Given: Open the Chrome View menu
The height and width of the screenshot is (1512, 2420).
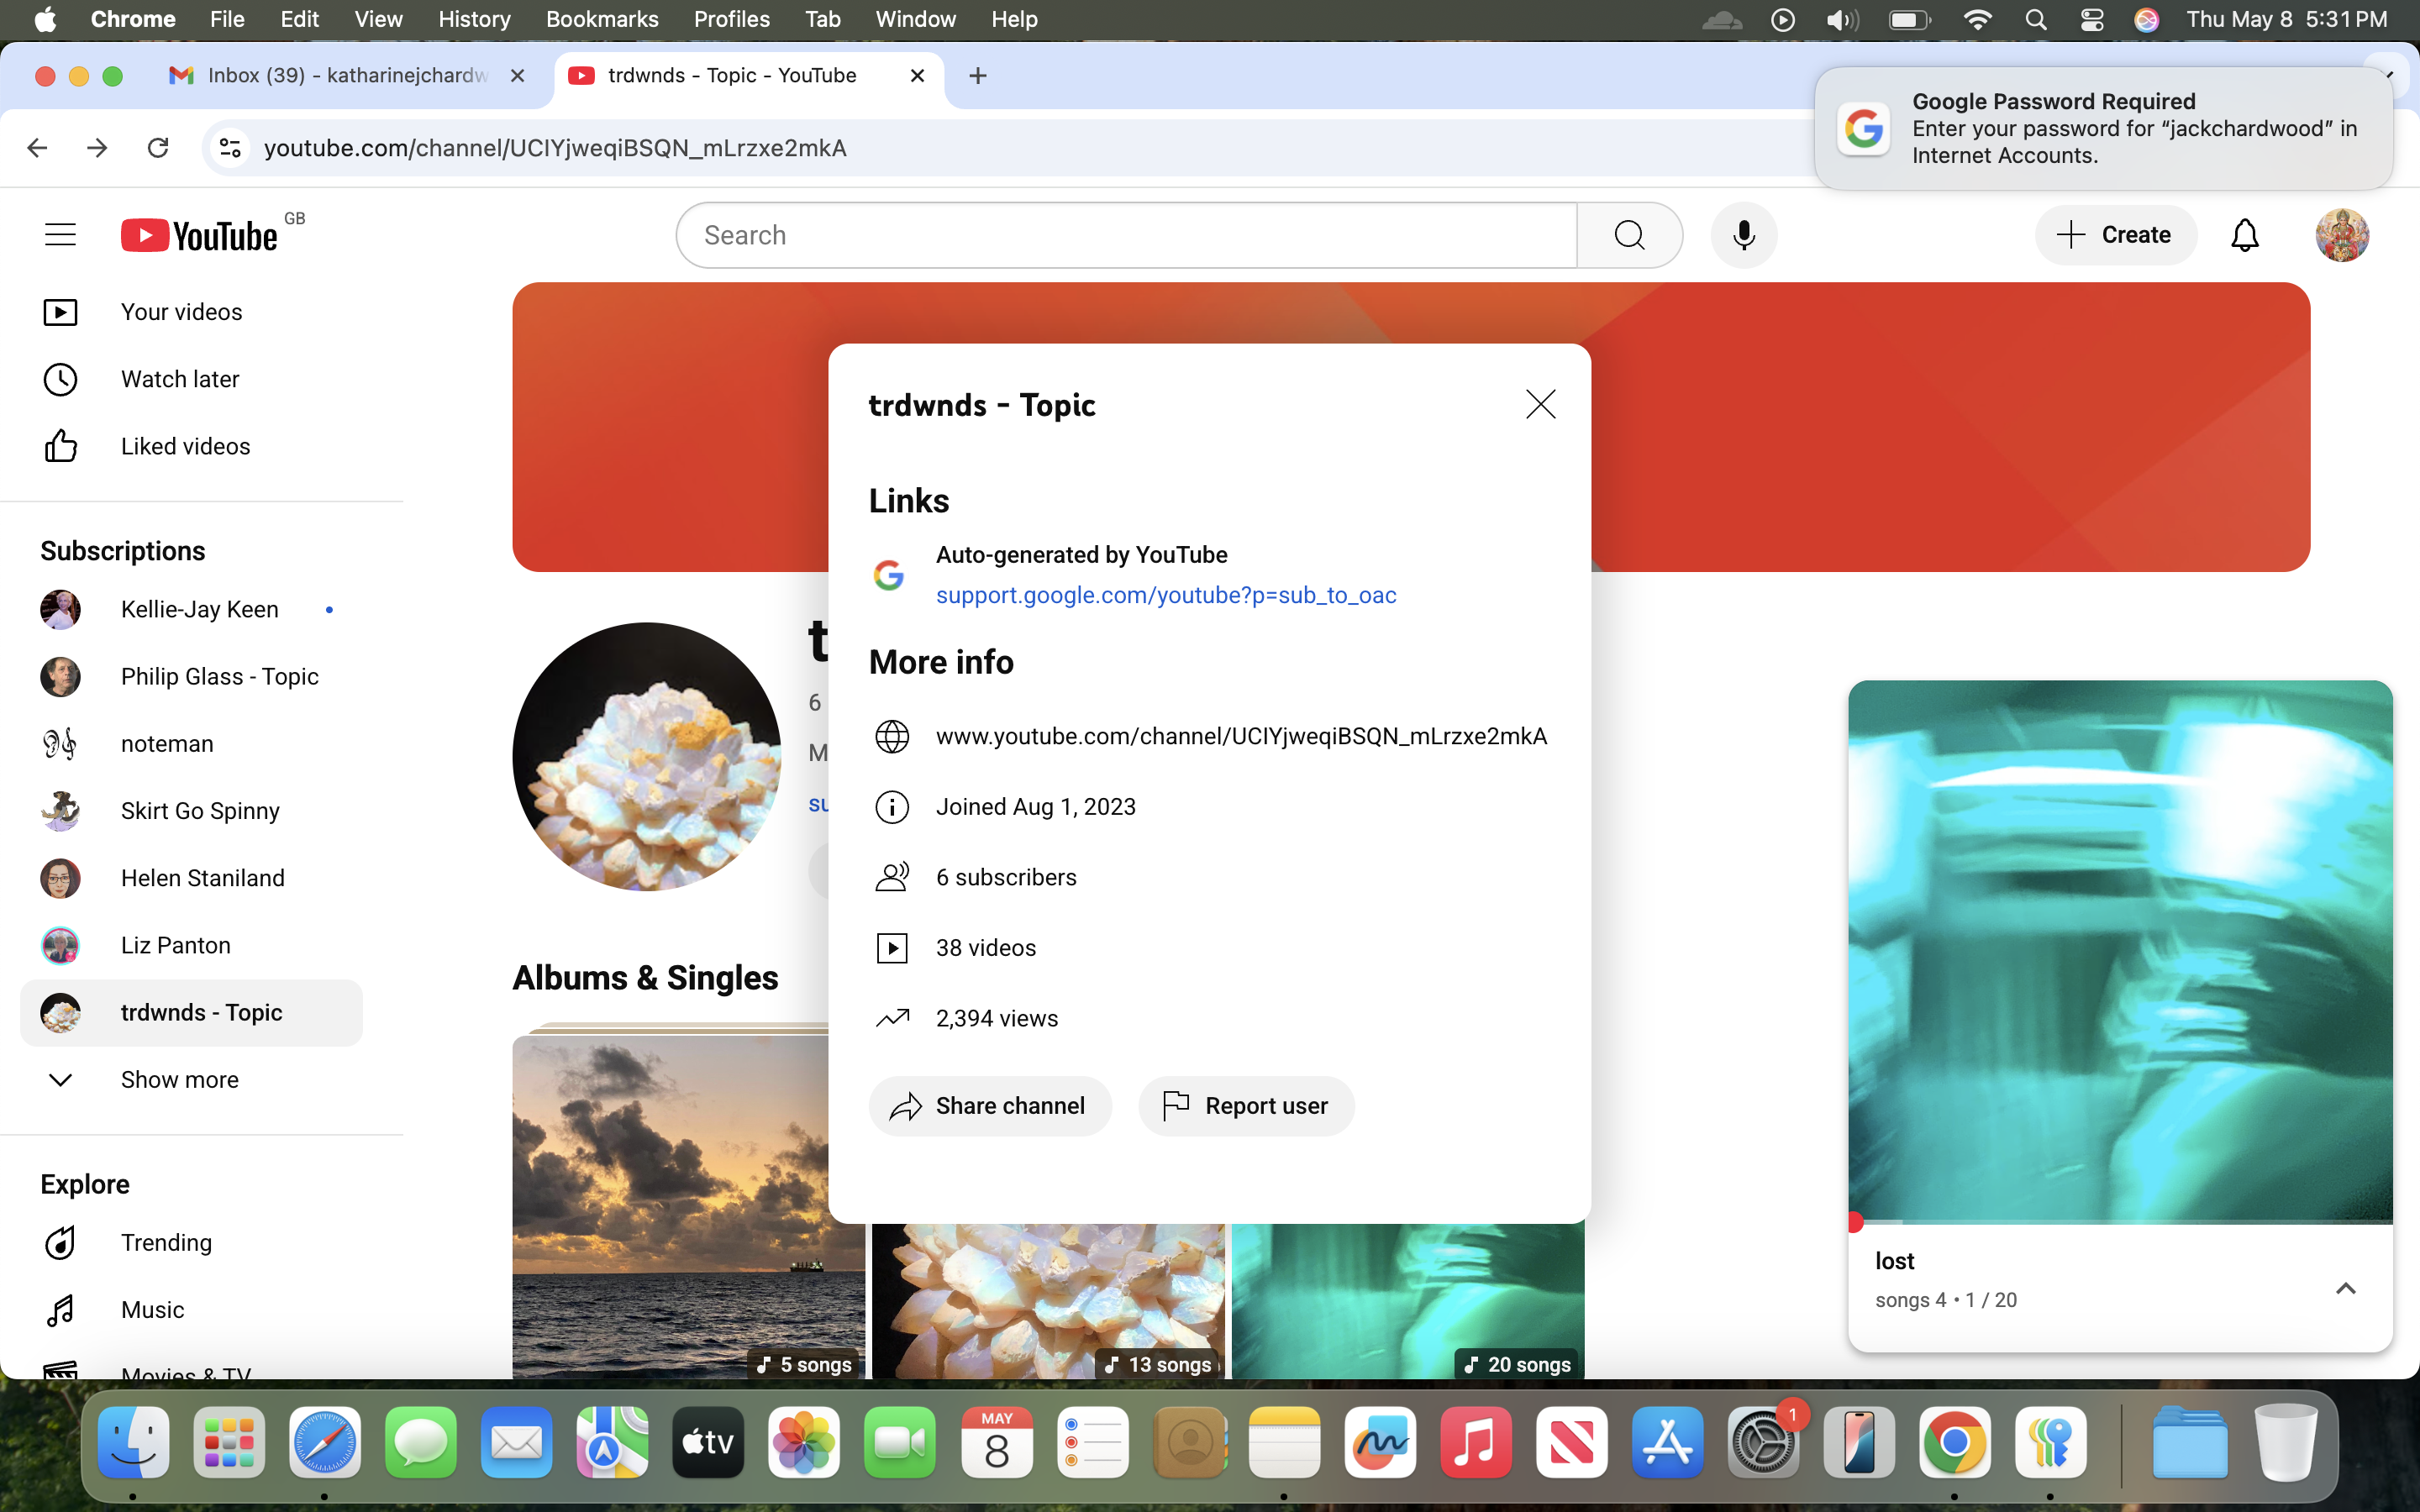Looking at the screenshot, I should pyautogui.click(x=378, y=19).
